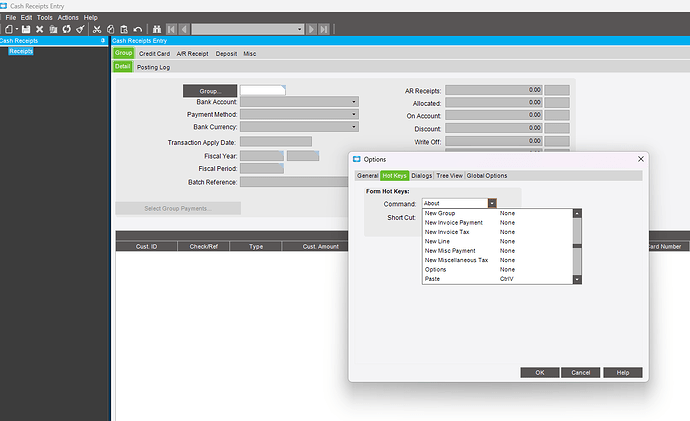690x421 pixels.
Task: Open the Global Options tab
Action: coord(487,176)
